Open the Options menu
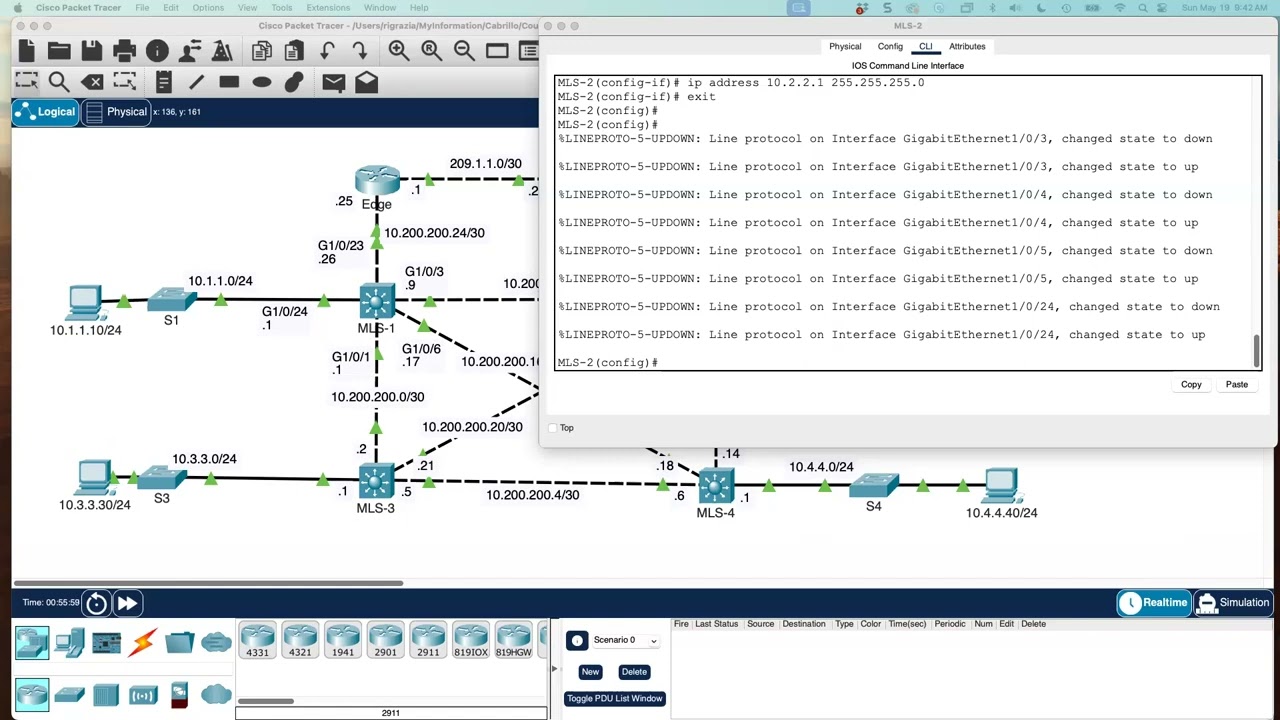This screenshot has width=1280, height=720. [x=208, y=8]
